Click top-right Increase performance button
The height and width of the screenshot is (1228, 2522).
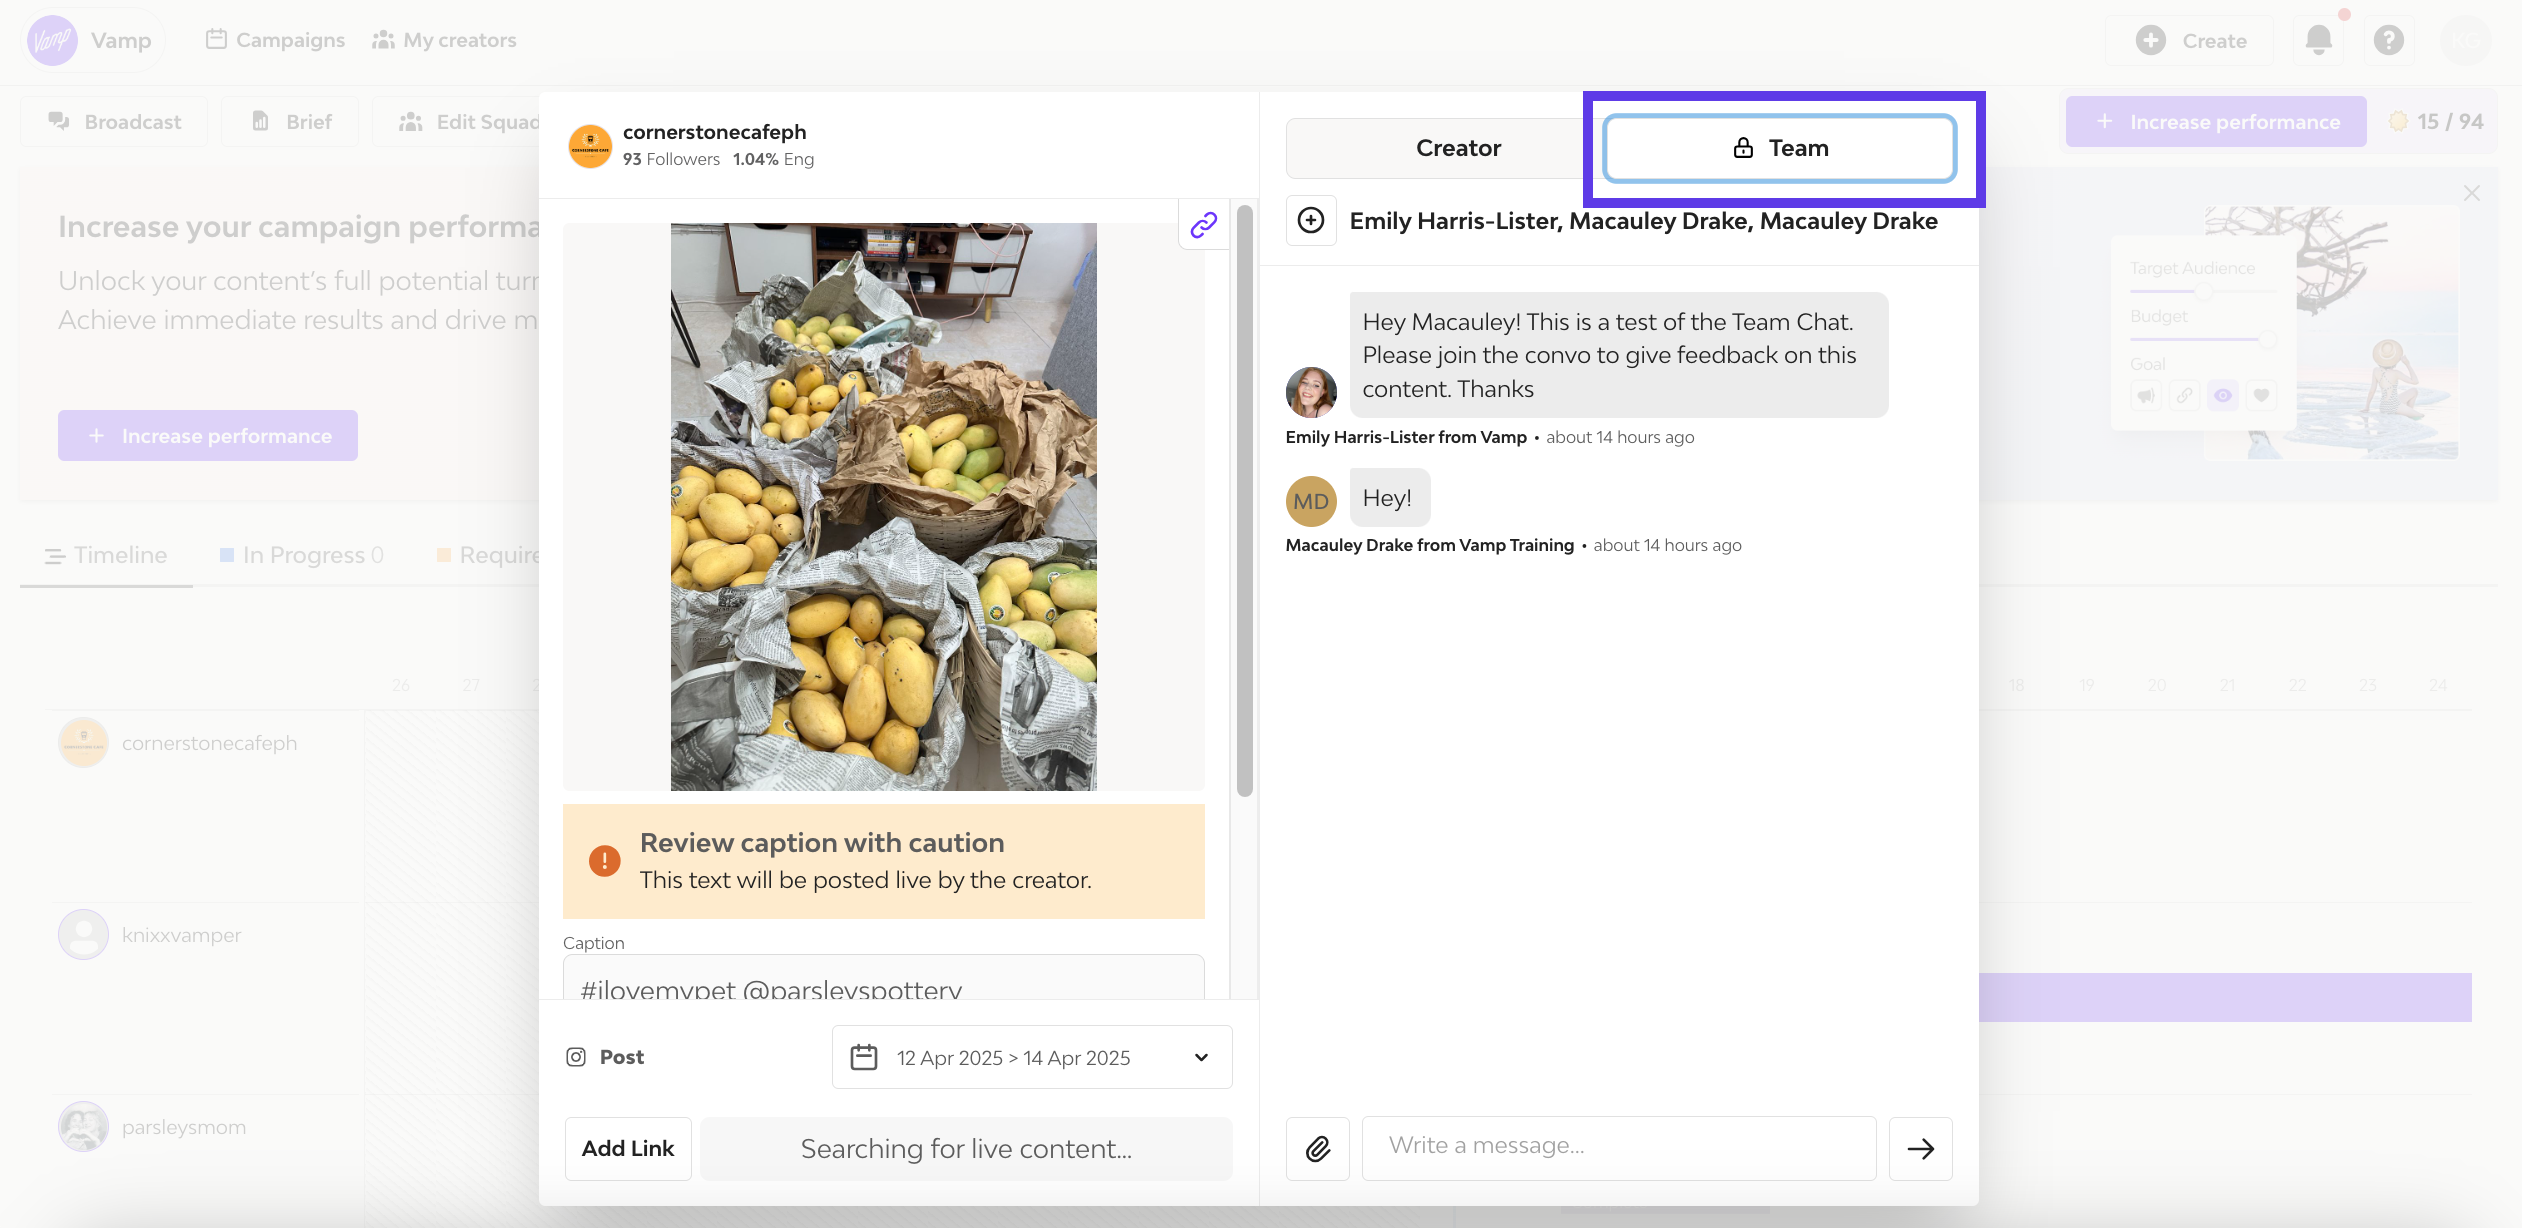coord(2216,122)
